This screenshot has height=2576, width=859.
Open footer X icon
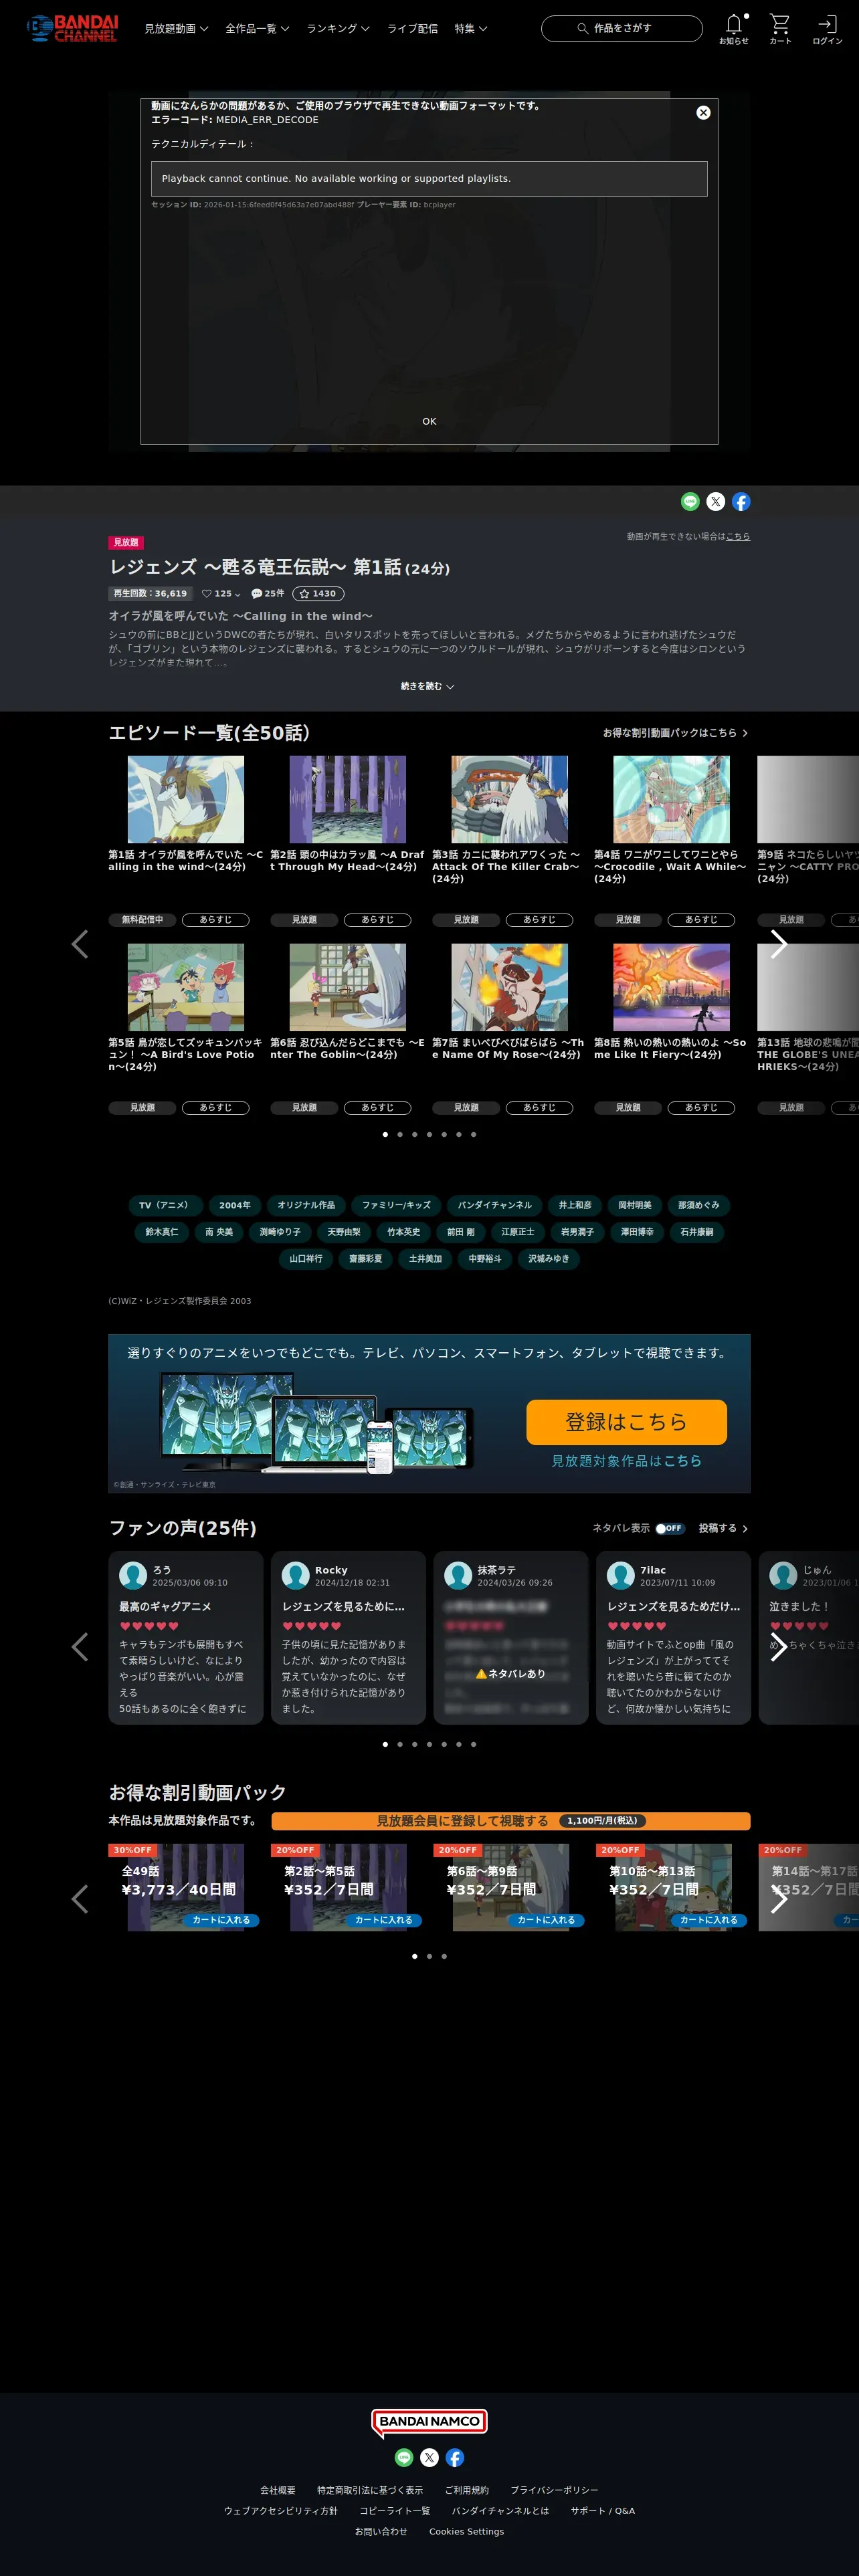click(429, 2457)
